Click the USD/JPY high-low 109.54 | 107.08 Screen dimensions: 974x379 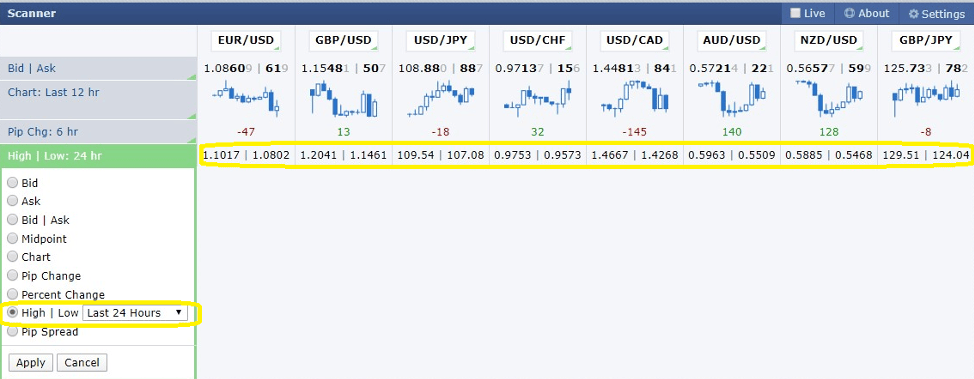click(440, 155)
